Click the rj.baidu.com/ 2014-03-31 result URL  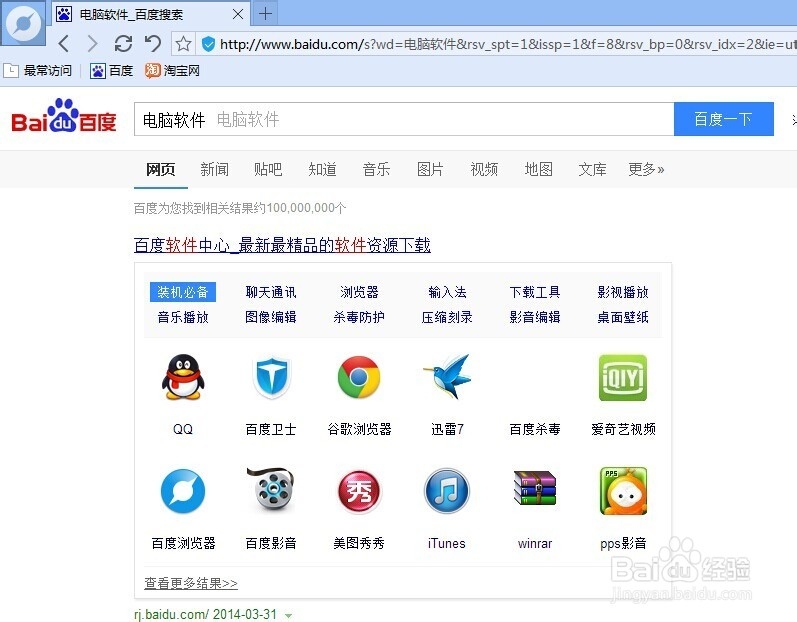point(205,614)
